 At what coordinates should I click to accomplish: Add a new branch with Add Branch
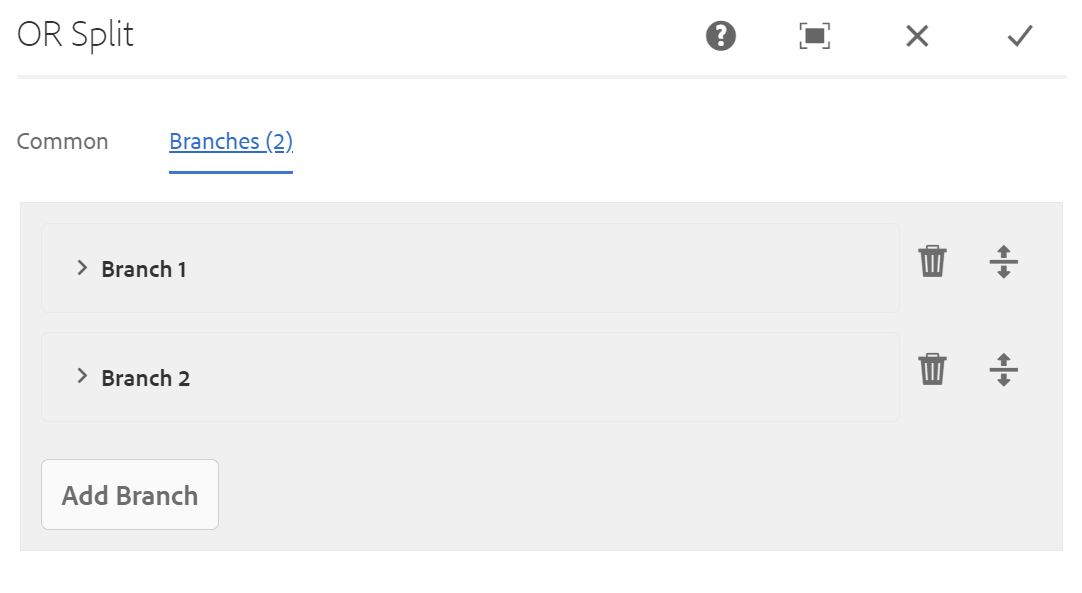coord(130,495)
